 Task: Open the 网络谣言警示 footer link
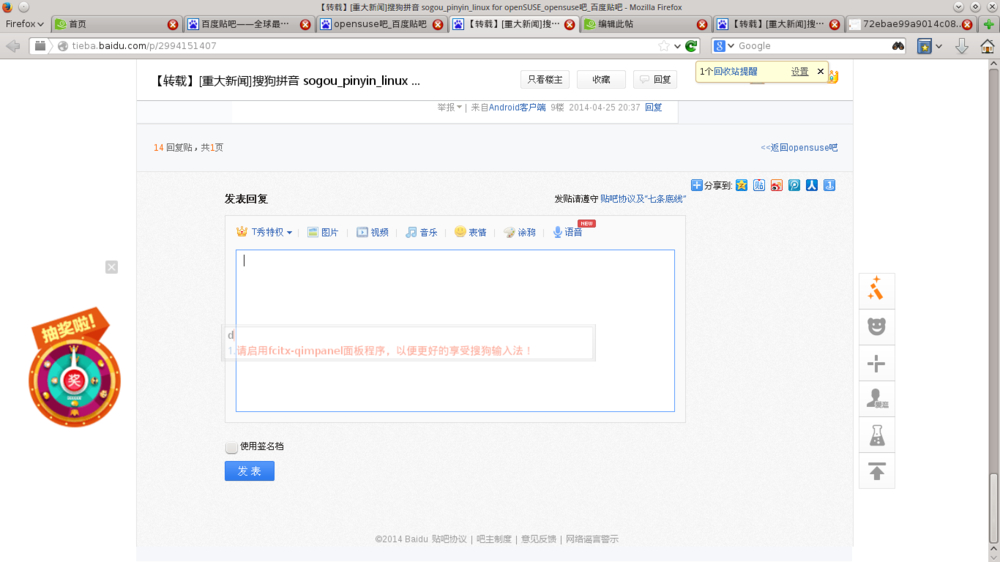592,539
